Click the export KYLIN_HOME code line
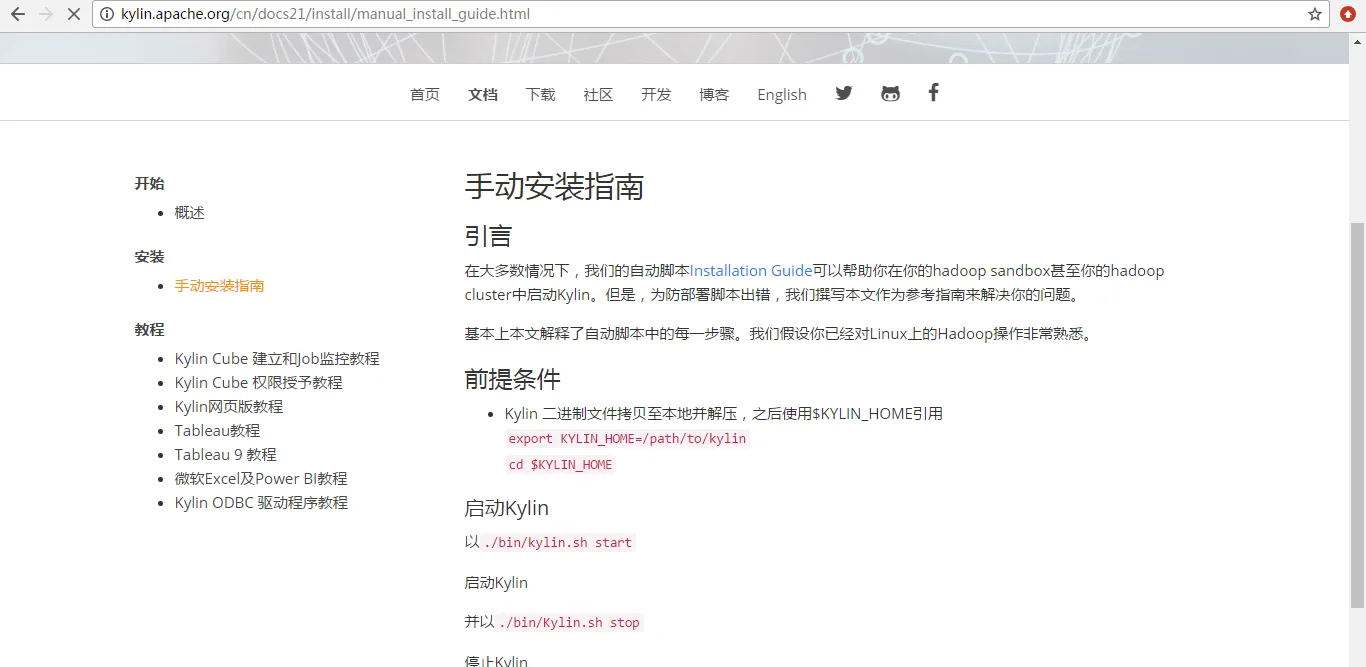The height and width of the screenshot is (667, 1366). (627, 438)
